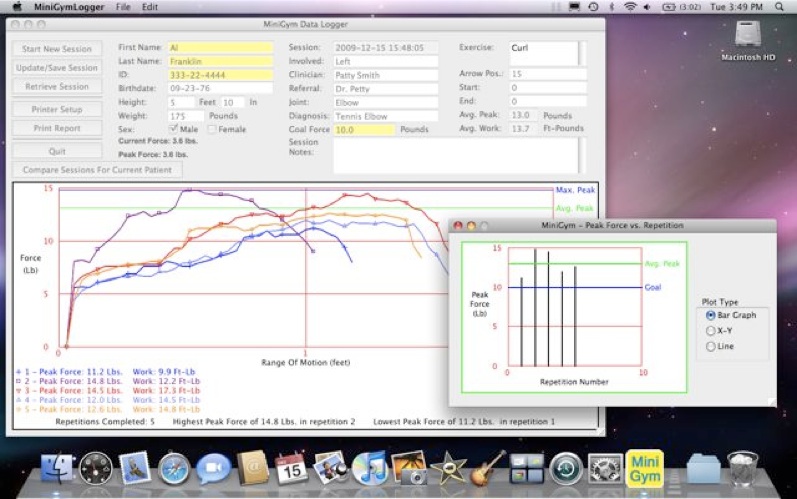Screen dimensions: 797x499
Task: Click the Exercise list scrollbar
Action: (583, 53)
